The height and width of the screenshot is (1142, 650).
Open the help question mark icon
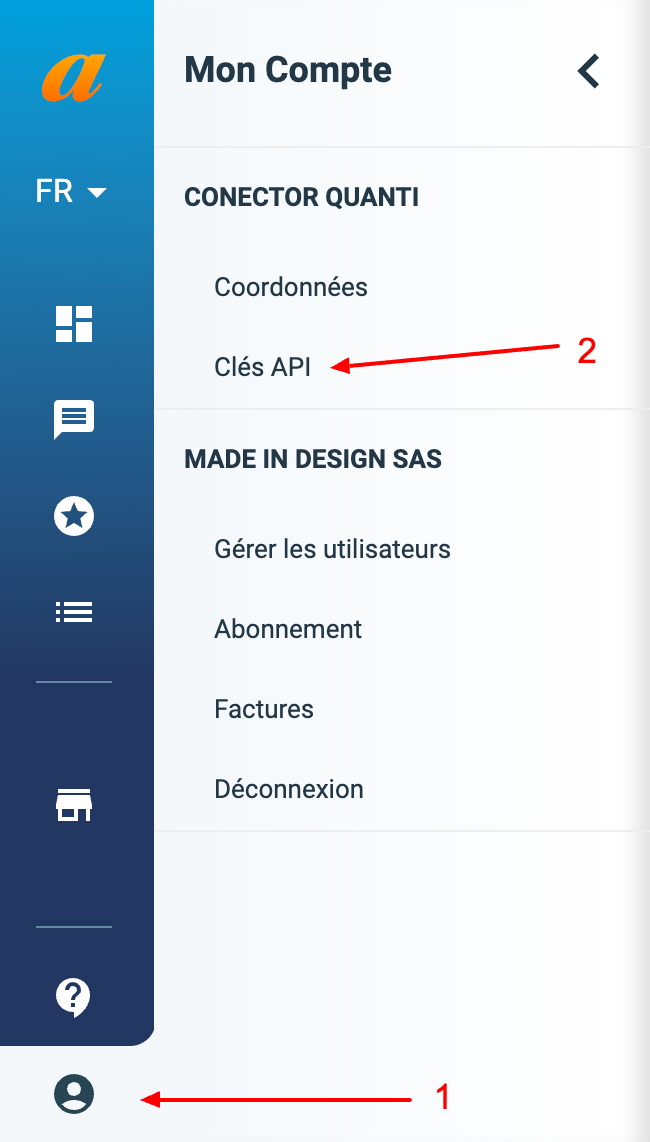point(73,997)
